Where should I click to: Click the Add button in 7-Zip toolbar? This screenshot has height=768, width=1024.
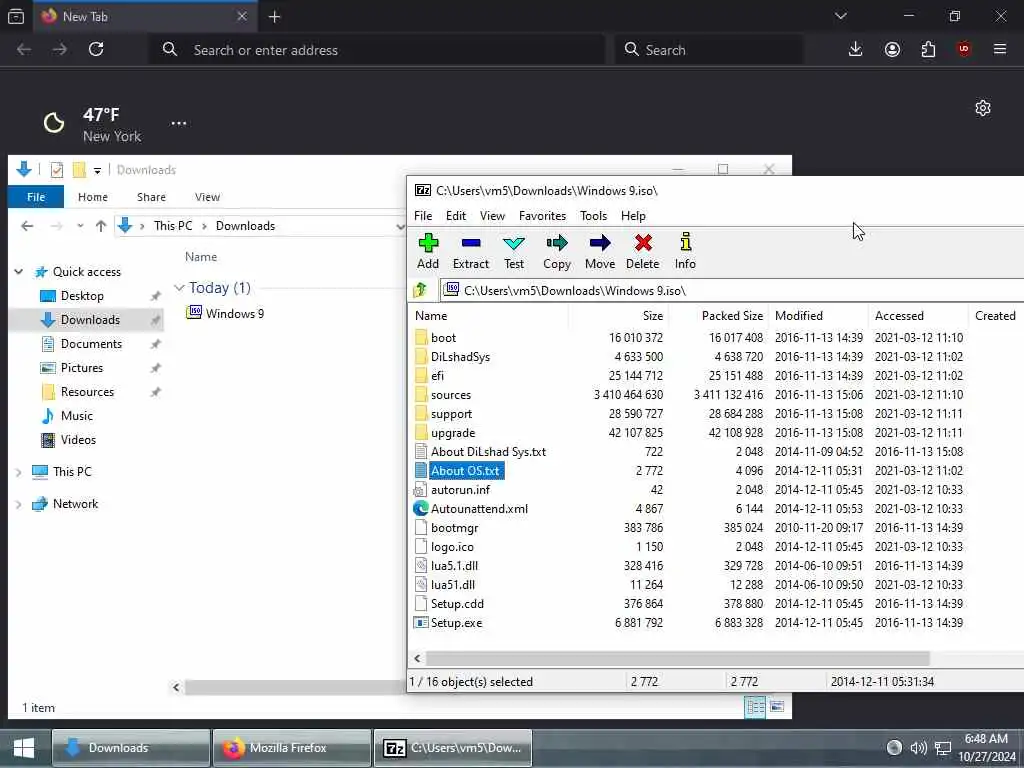pos(428,251)
